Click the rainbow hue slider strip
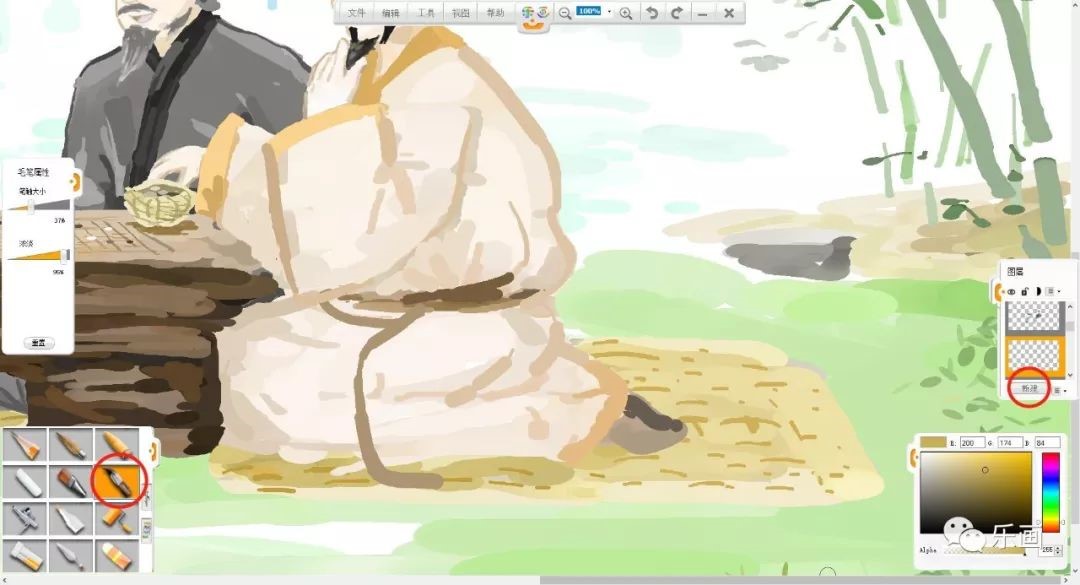 click(1051, 492)
